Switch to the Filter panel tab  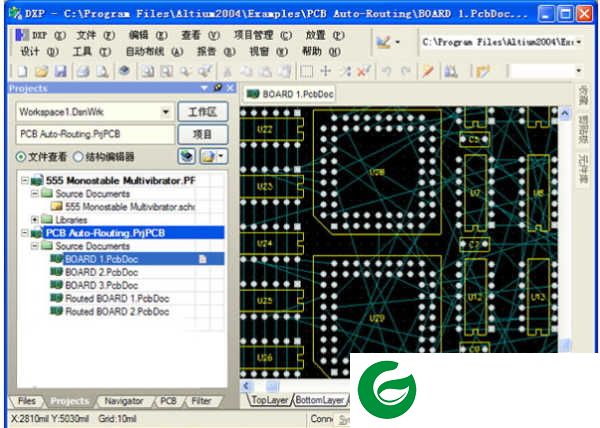201,401
